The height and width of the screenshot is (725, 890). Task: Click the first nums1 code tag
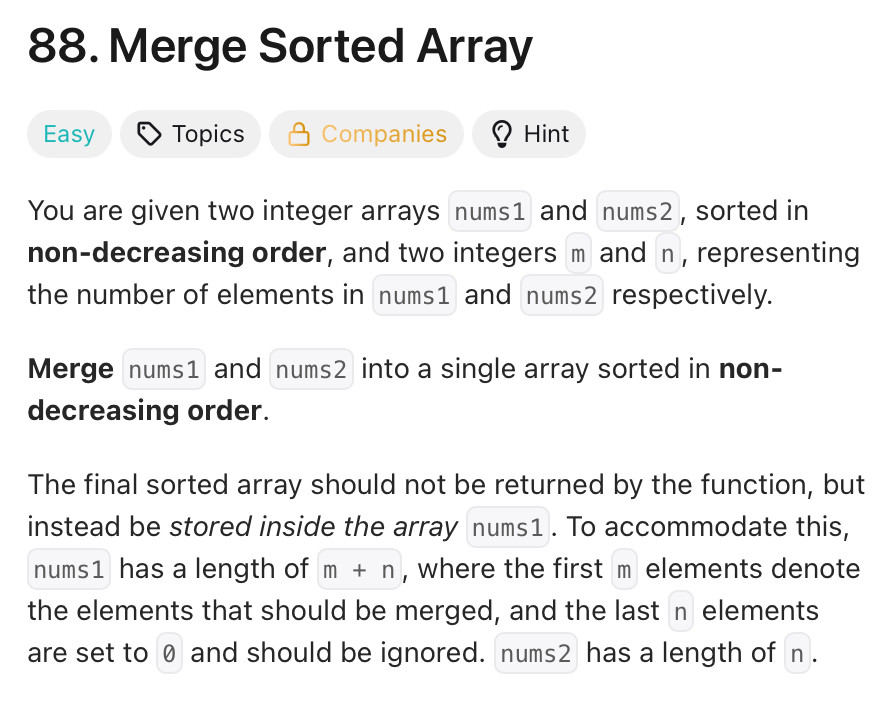tap(490, 211)
